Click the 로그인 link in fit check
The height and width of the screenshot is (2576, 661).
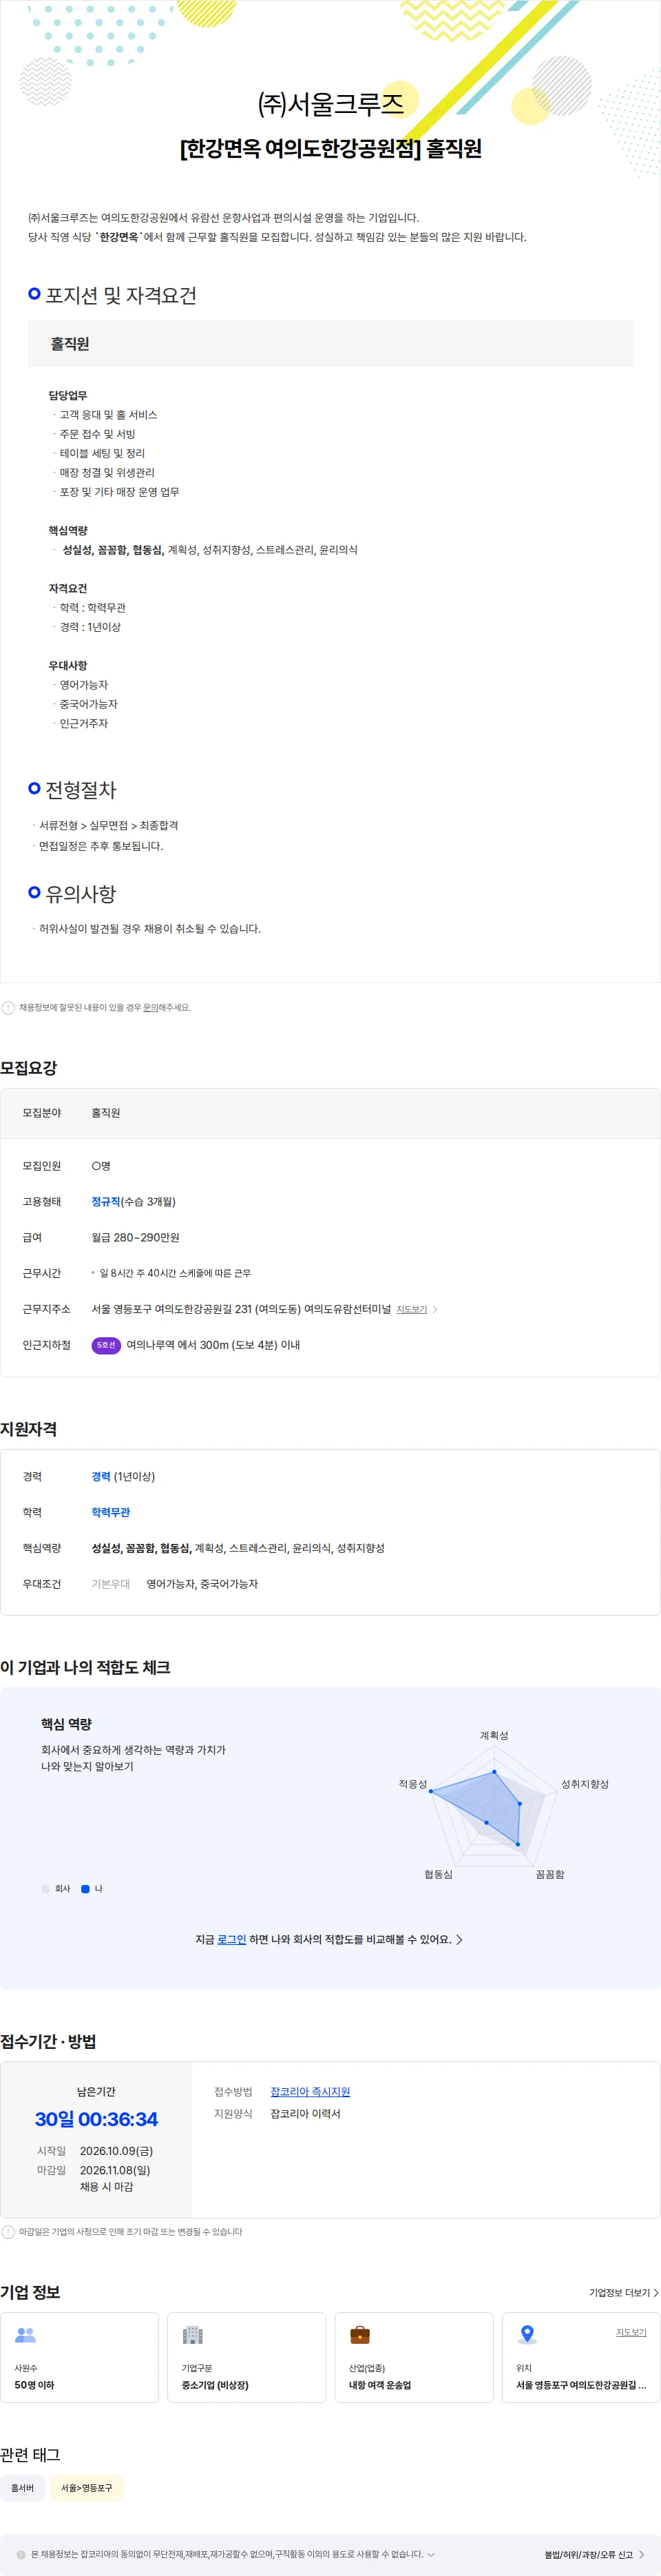tap(232, 1939)
